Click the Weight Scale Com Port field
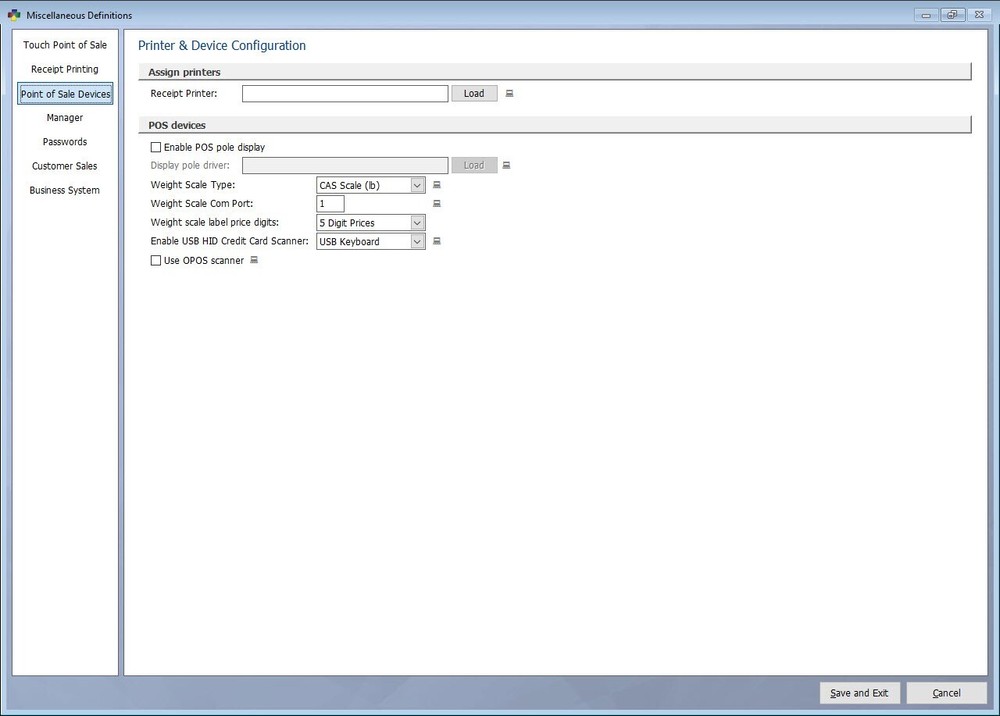1000x716 pixels. click(x=330, y=204)
